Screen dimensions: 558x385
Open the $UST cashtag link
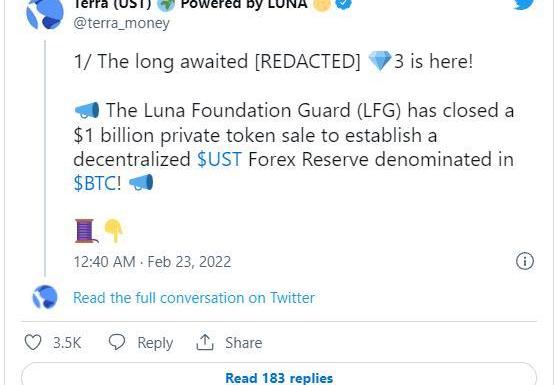coord(220,159)
